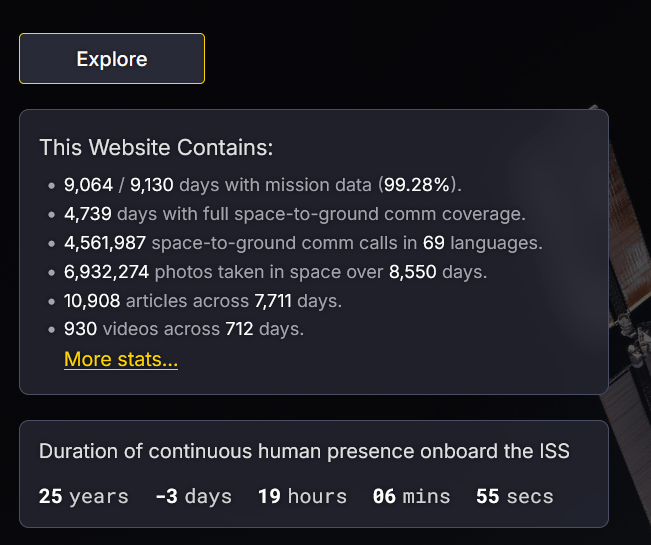Click the 25 years counter value
This screenshot has width=651, height=545.
click(50, 496)
